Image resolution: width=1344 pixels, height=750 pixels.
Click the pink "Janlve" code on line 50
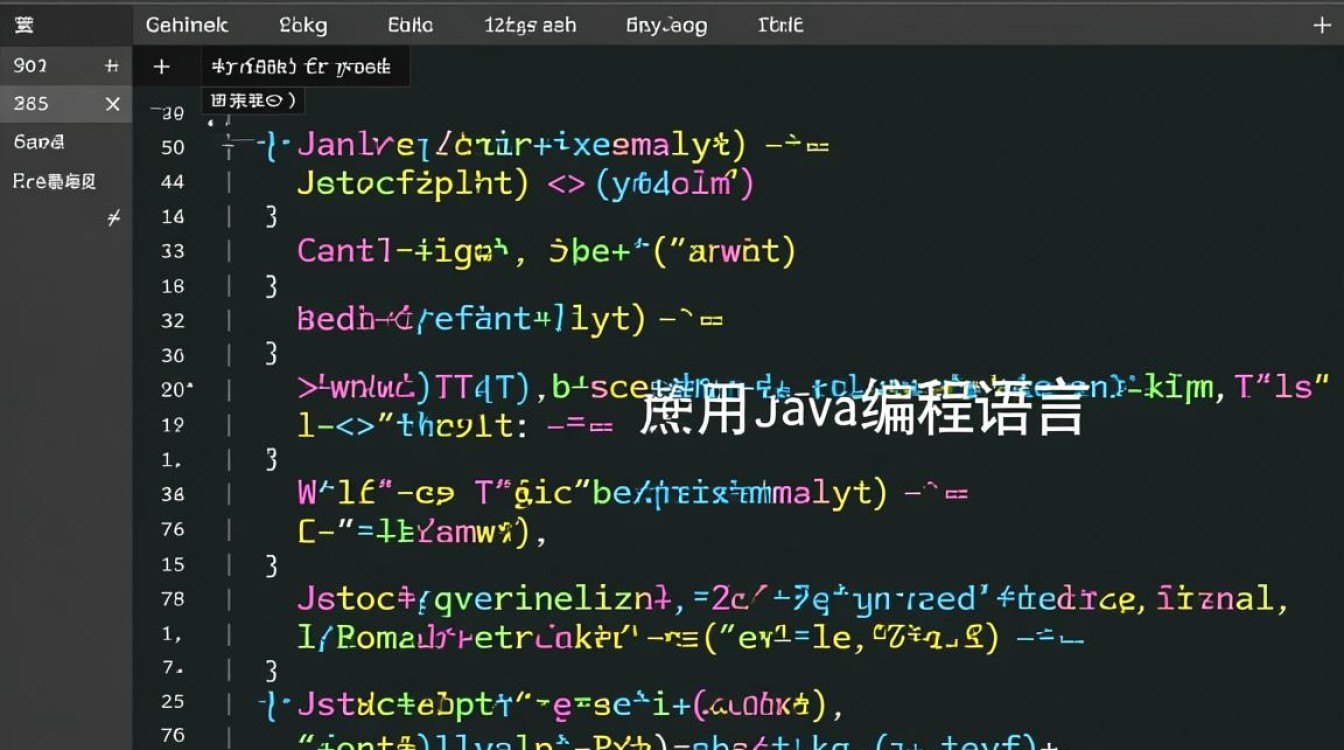[357, 146]
